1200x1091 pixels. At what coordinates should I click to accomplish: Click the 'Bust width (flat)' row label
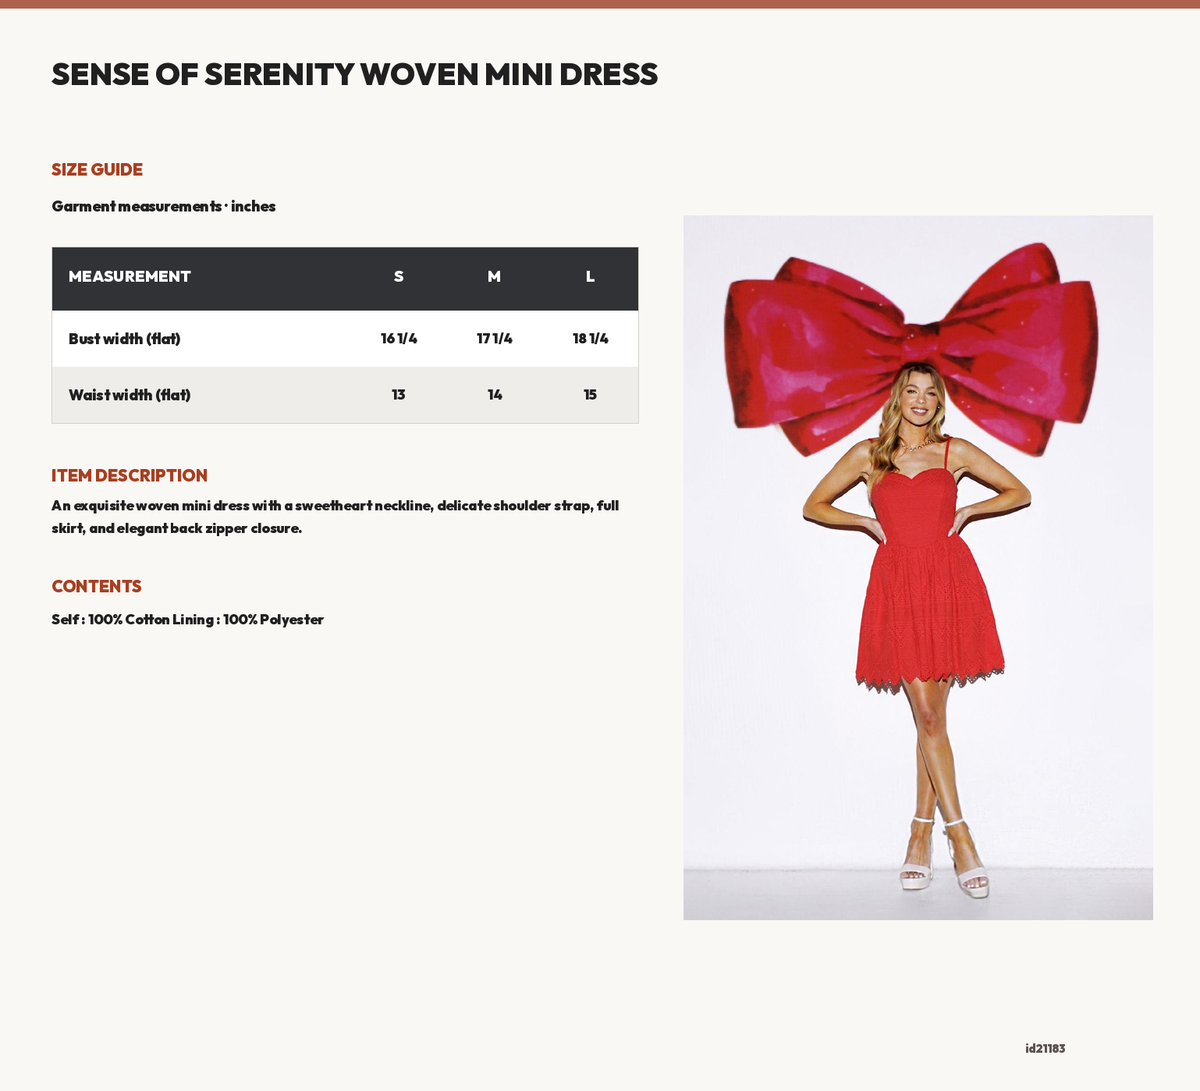[x=124, y=339]
